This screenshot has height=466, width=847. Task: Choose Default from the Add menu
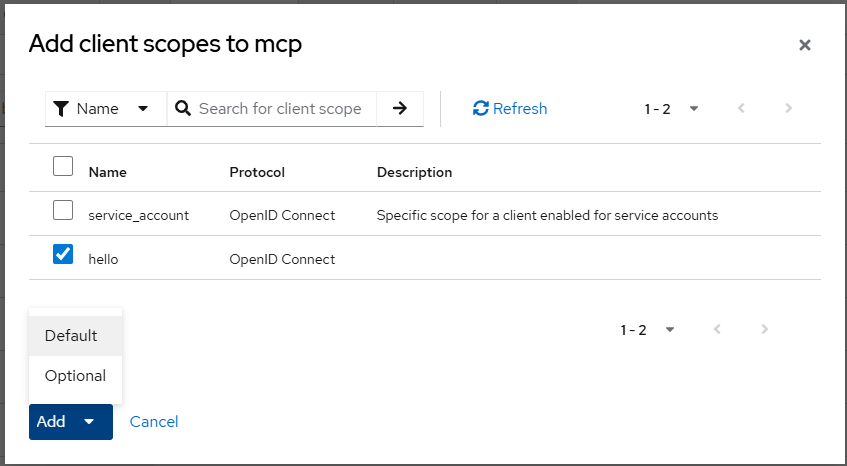72,336
